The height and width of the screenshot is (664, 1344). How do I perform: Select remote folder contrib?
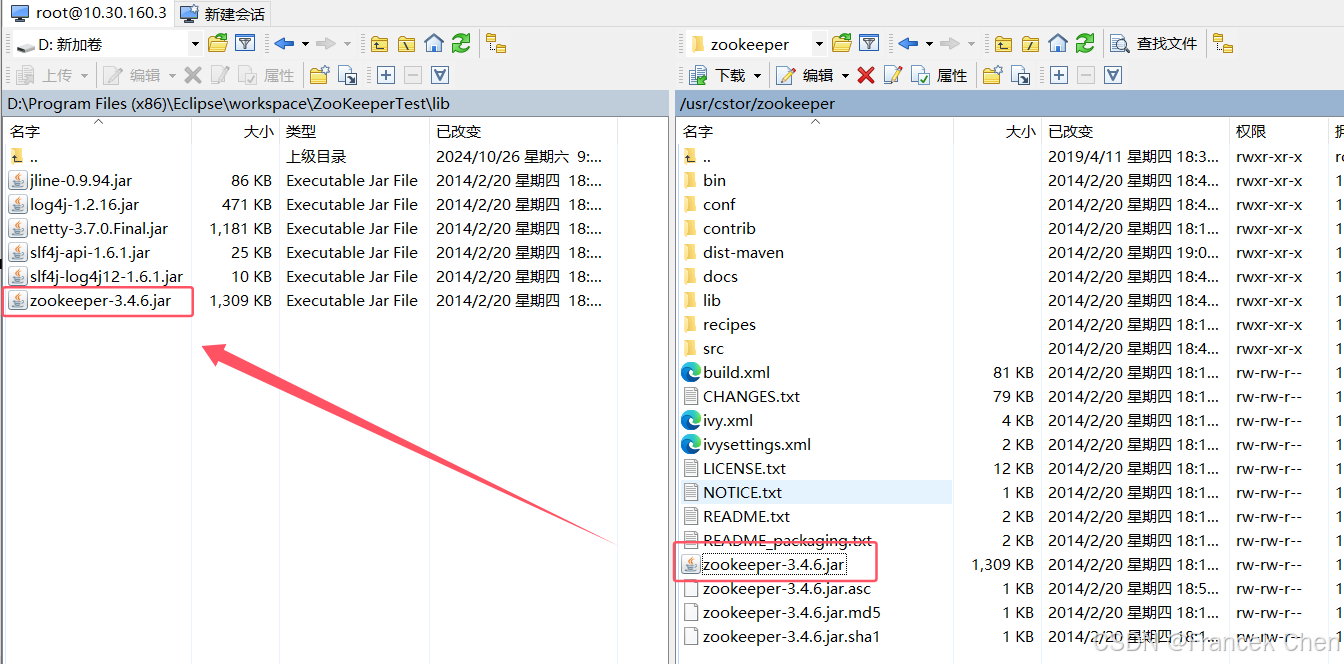pos(729,229)
